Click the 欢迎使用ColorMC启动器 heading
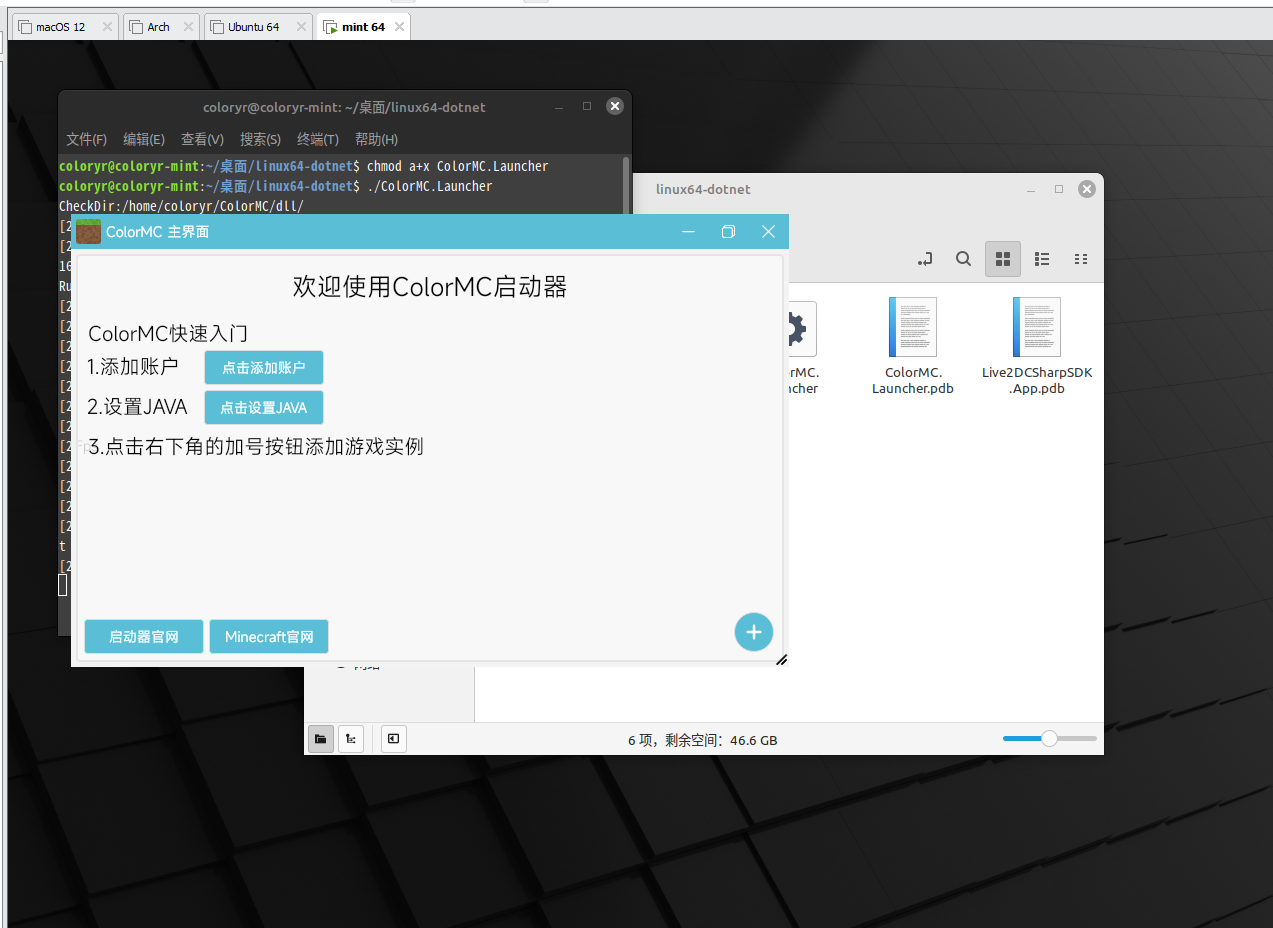1273x928 pixels. [430, 288]
